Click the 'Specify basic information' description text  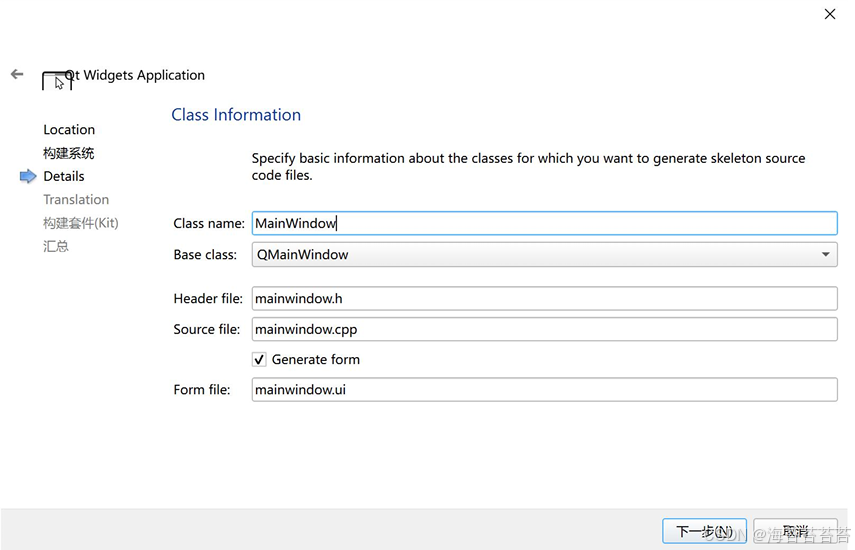pos(528,167)
